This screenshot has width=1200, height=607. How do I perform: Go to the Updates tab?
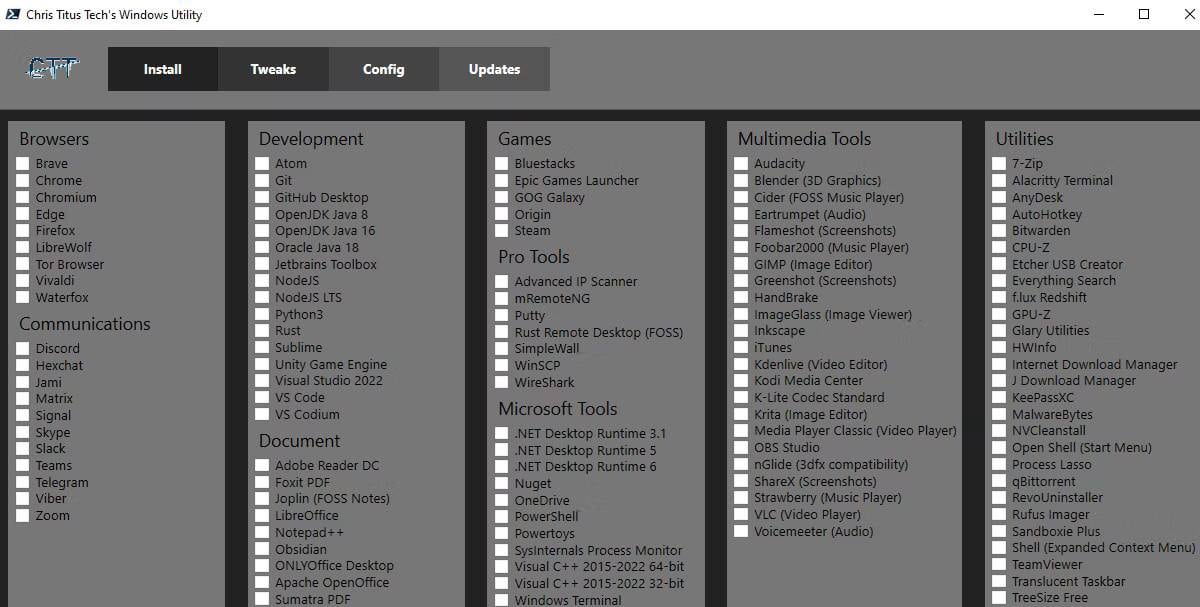coord(493,69)
